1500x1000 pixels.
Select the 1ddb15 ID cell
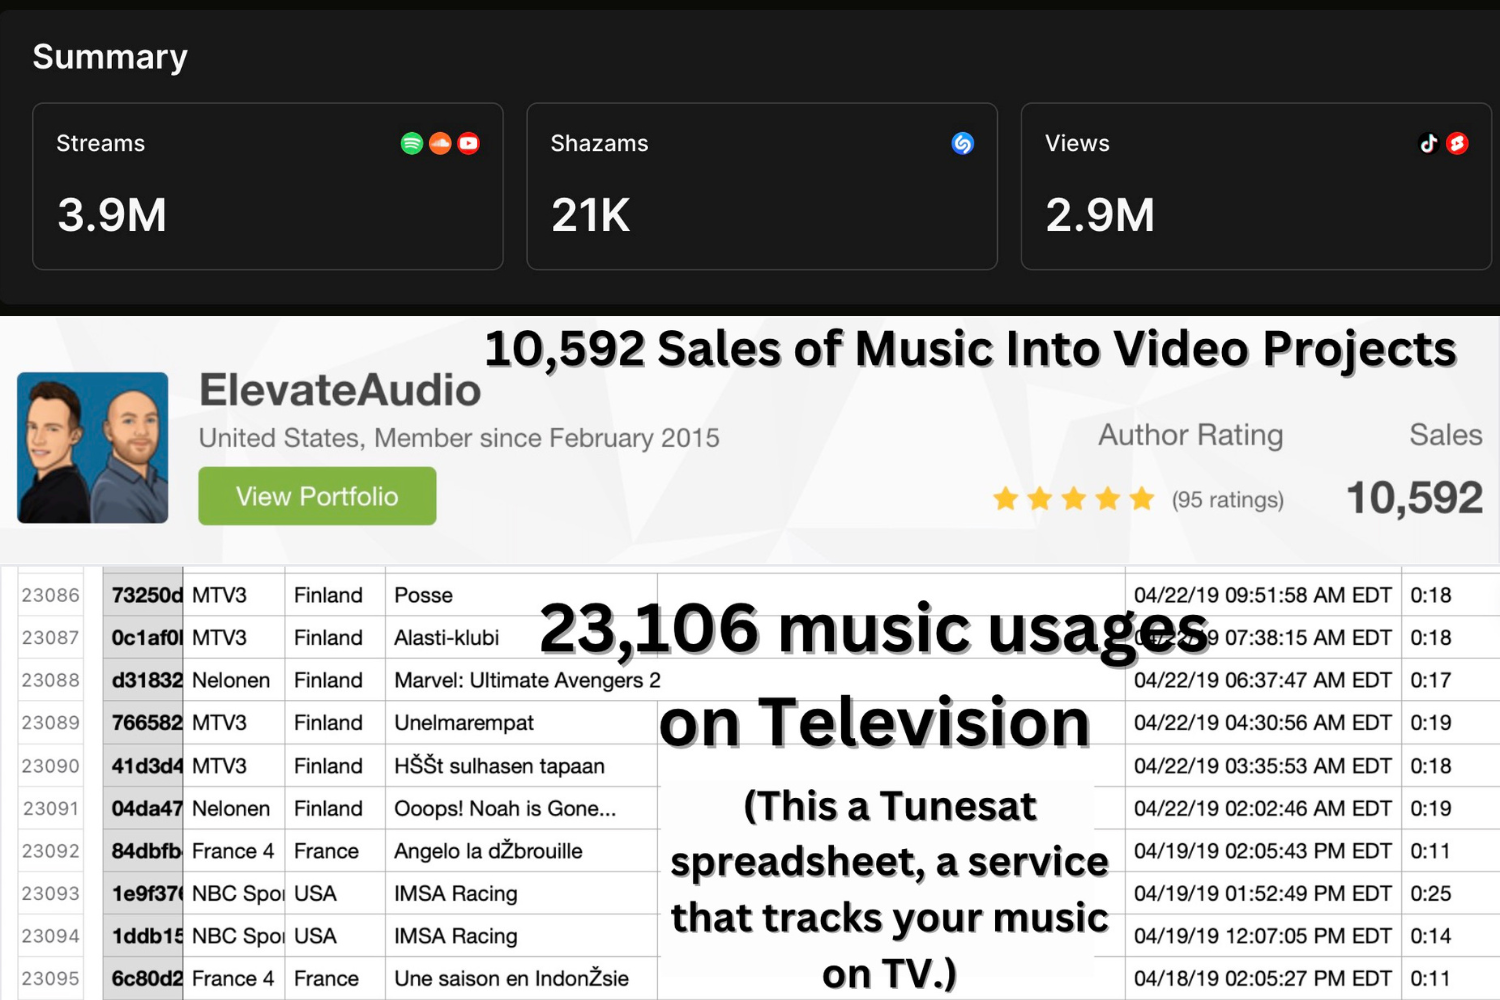pyautogui.click(x=144, y=936)
